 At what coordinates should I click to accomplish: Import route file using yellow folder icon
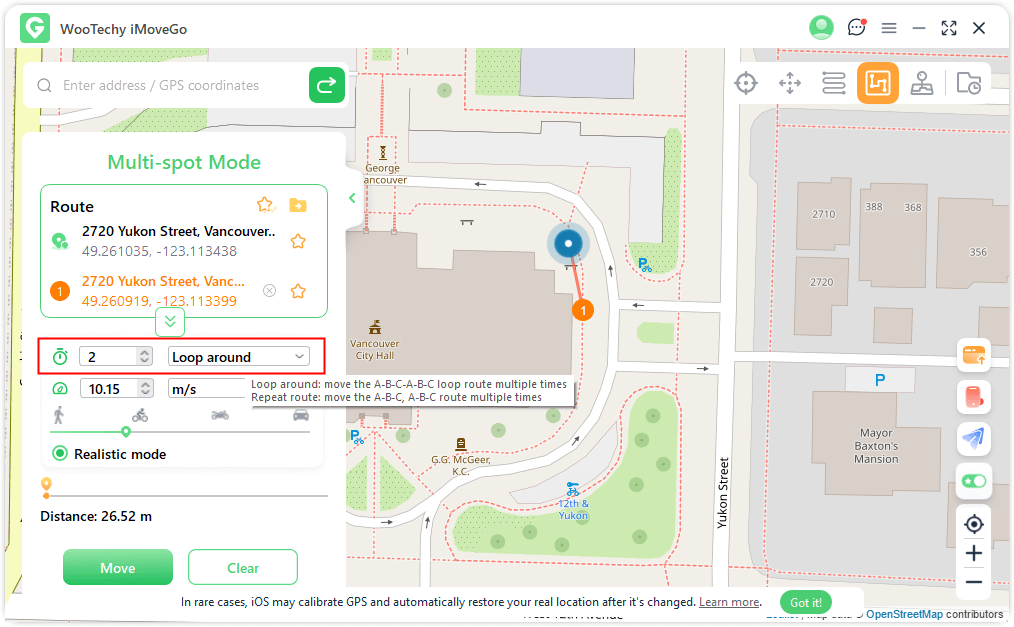click(x=297, y=205)
